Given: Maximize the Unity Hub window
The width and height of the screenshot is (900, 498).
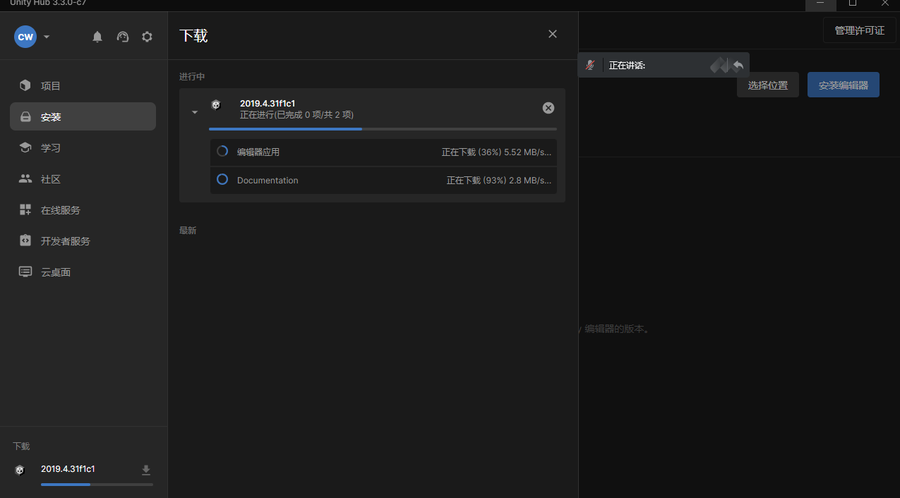Looking at the screenshot, I should [853, 3].
